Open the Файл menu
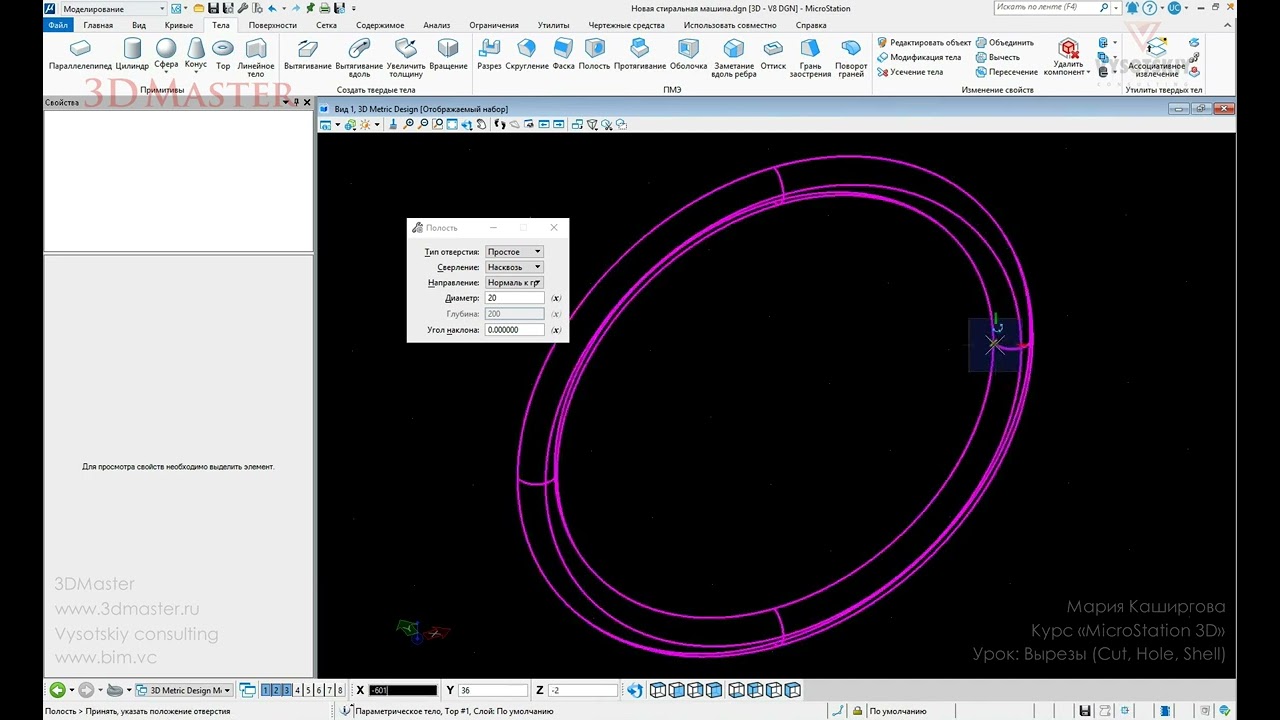 58,25
